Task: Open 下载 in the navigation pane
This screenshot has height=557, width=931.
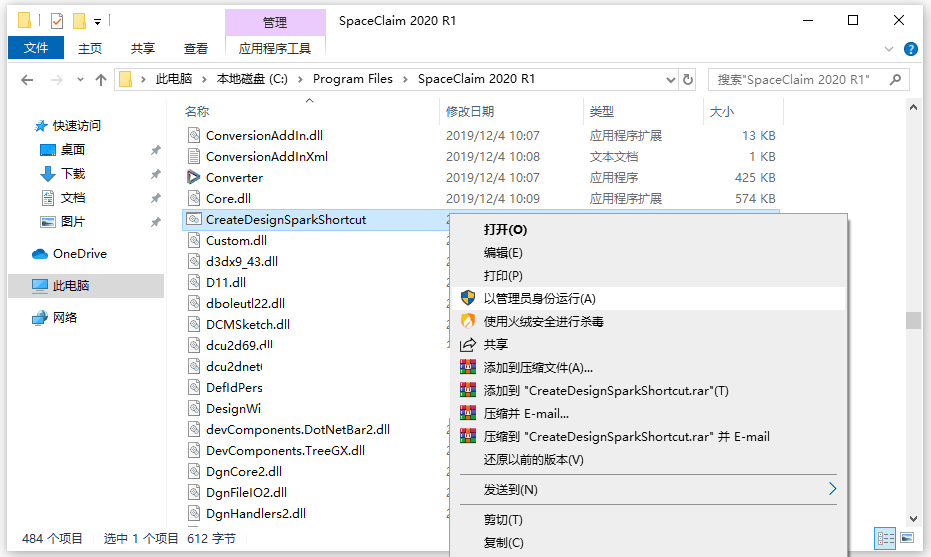Action: point(72,173)
